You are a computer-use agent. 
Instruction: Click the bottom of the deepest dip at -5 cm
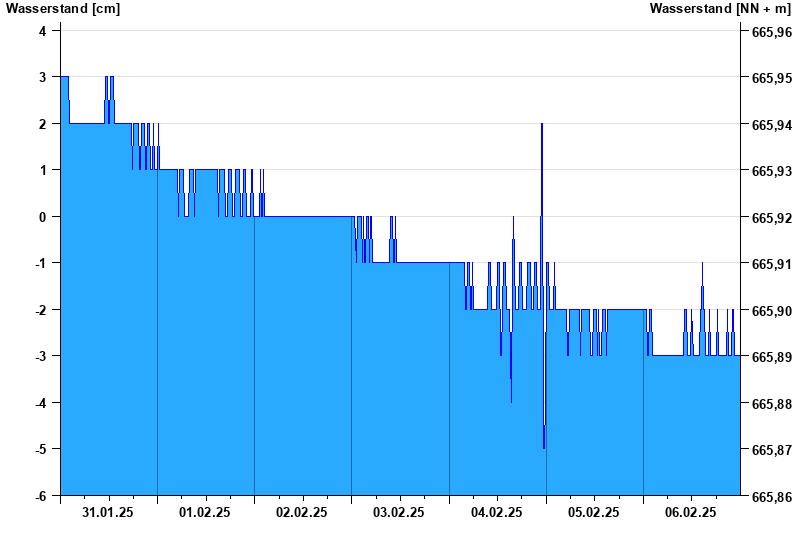(x=544, y=448)
